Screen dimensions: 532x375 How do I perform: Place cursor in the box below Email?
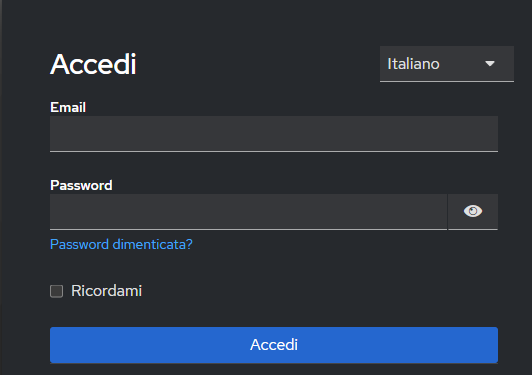click(x=274, y=134)
